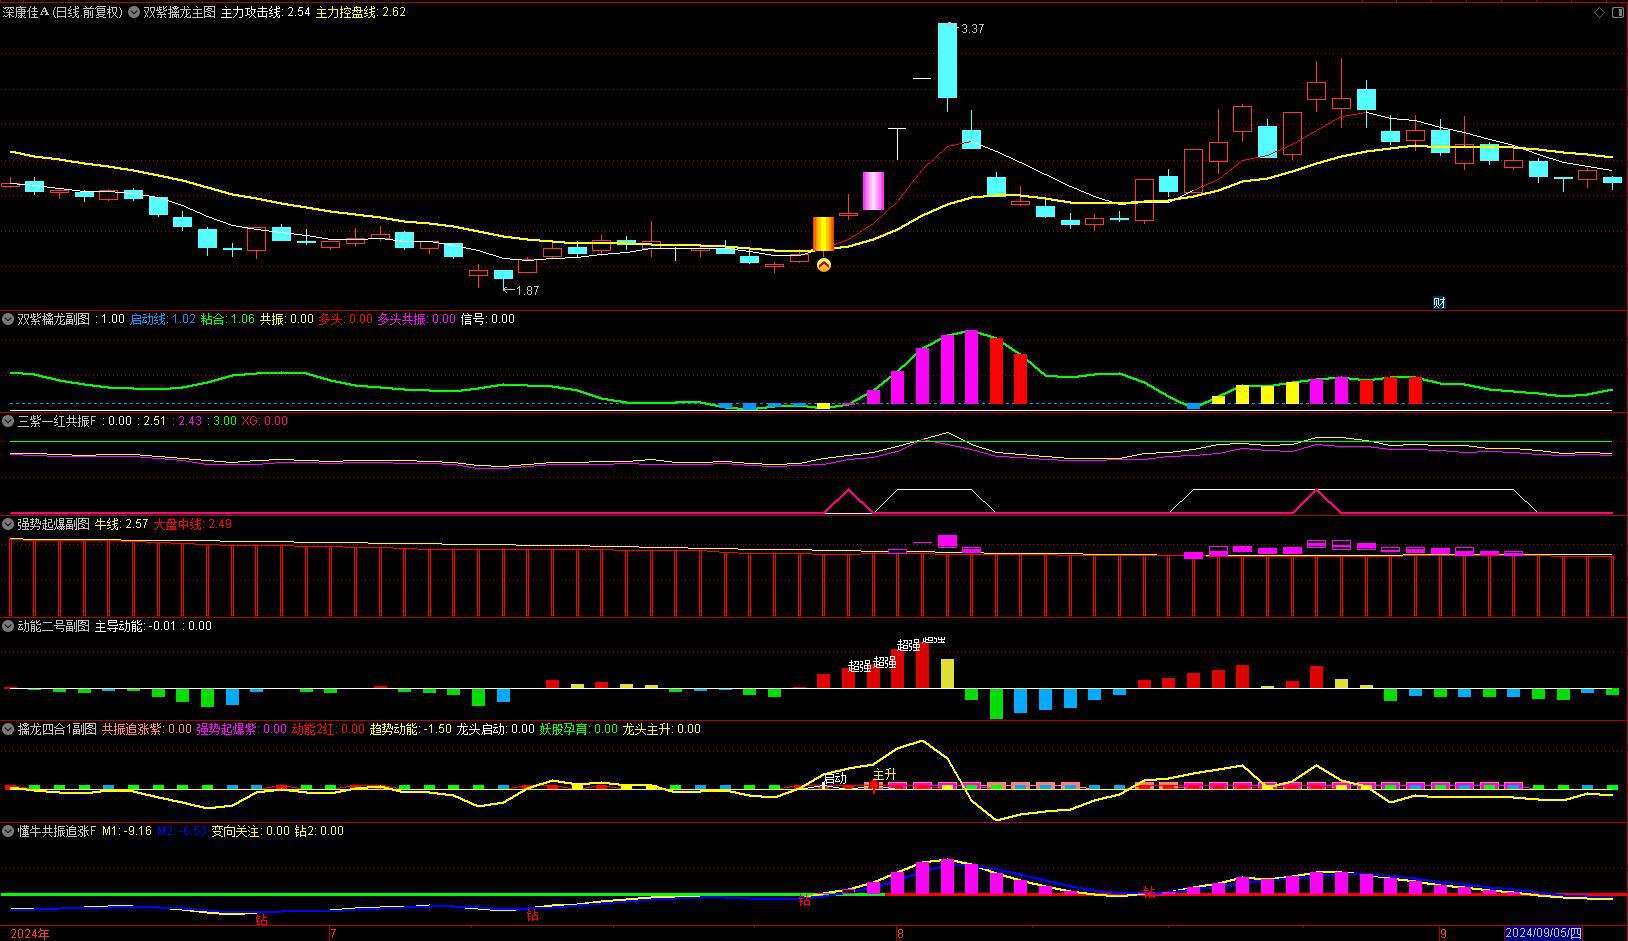Open dropdown beside 强势起爆副图 title

(x=9, y=524)
